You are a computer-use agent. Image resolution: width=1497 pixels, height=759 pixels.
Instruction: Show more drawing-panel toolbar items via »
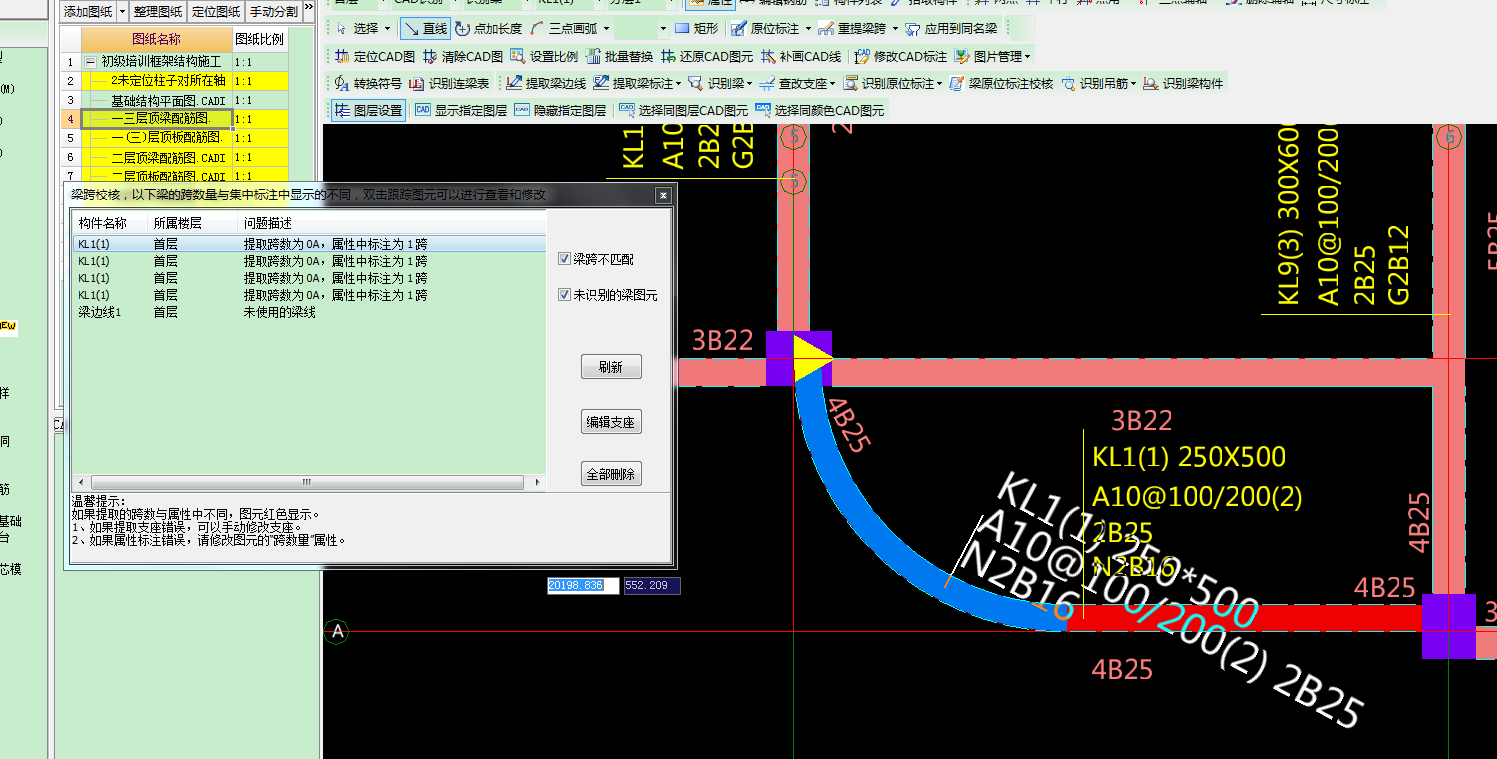point(309,8)
